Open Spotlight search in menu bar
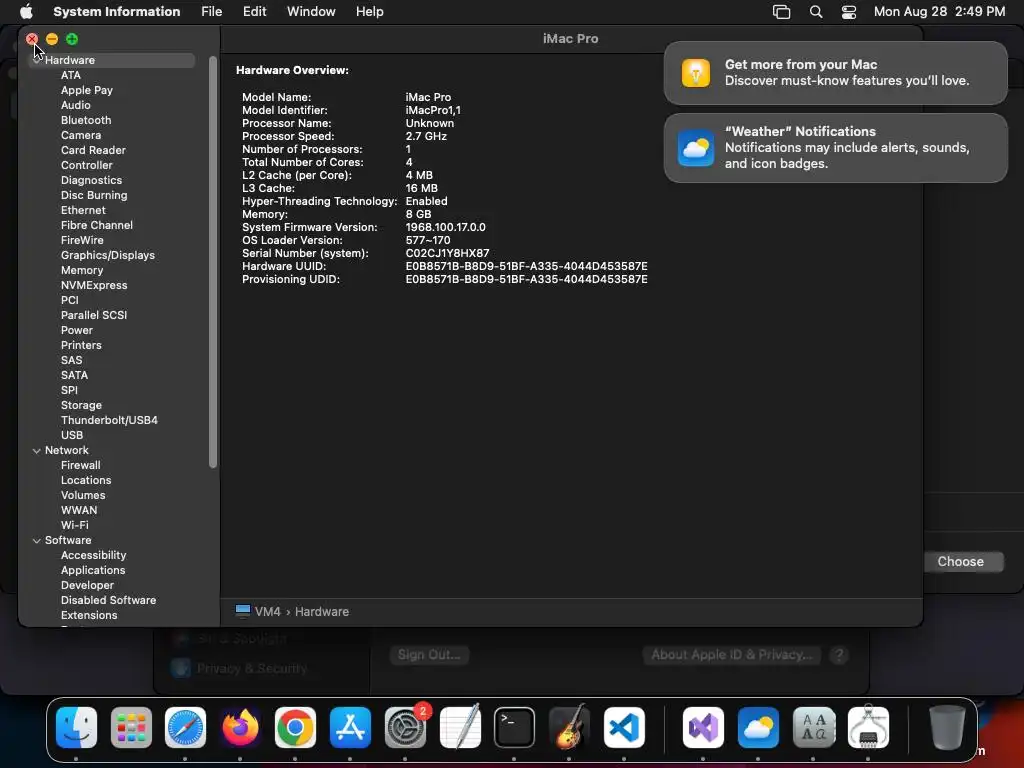 point(816,11)
